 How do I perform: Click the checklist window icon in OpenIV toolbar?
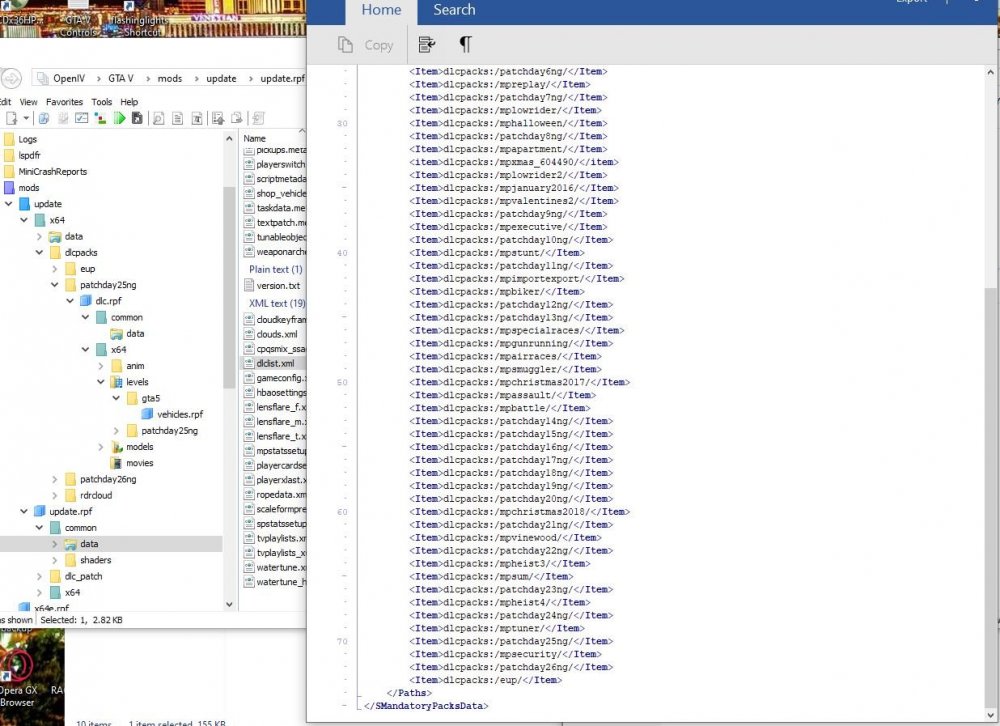[x=82, y=118]
